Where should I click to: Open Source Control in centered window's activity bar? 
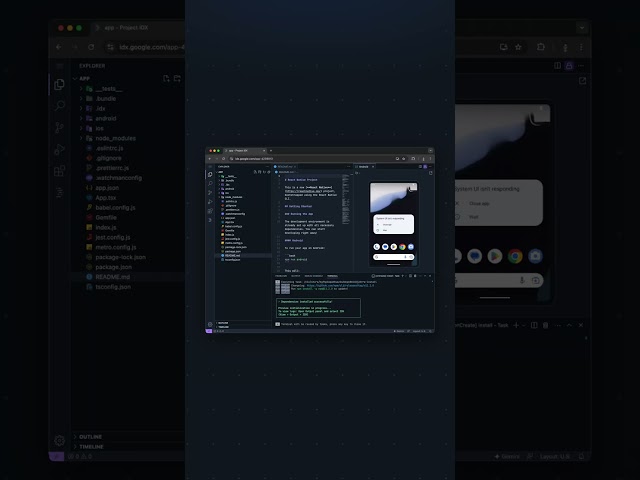[x=210, y=193]
